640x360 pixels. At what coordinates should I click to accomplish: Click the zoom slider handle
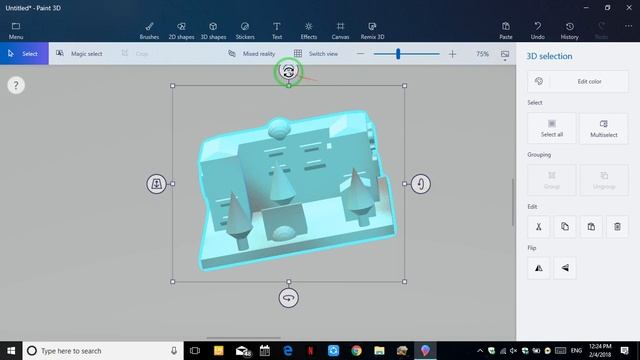[398, 53]
